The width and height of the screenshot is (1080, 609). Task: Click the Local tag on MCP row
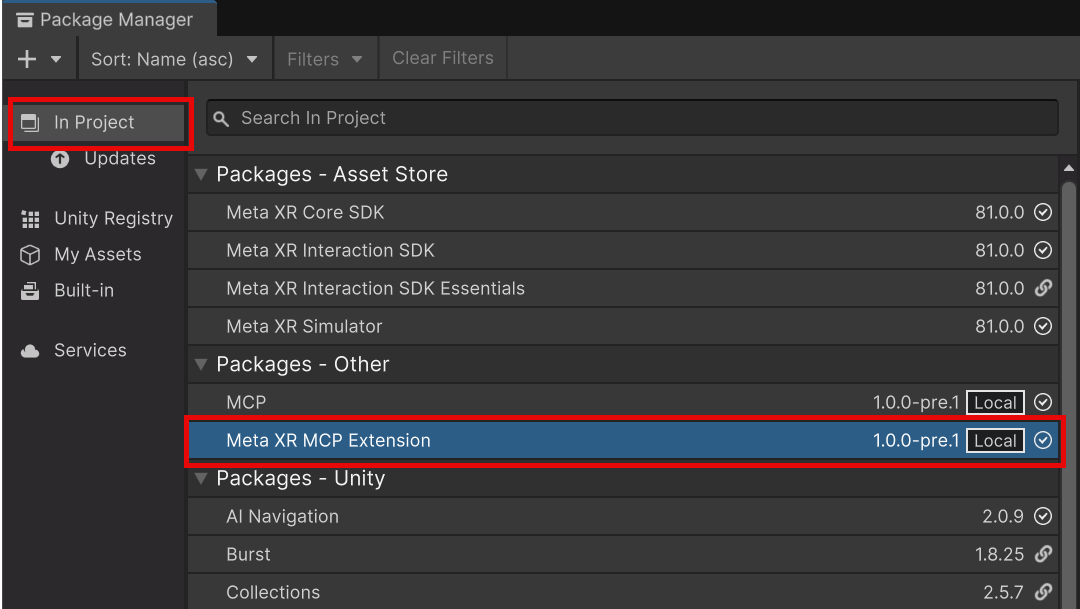click(x=995, y=403)
